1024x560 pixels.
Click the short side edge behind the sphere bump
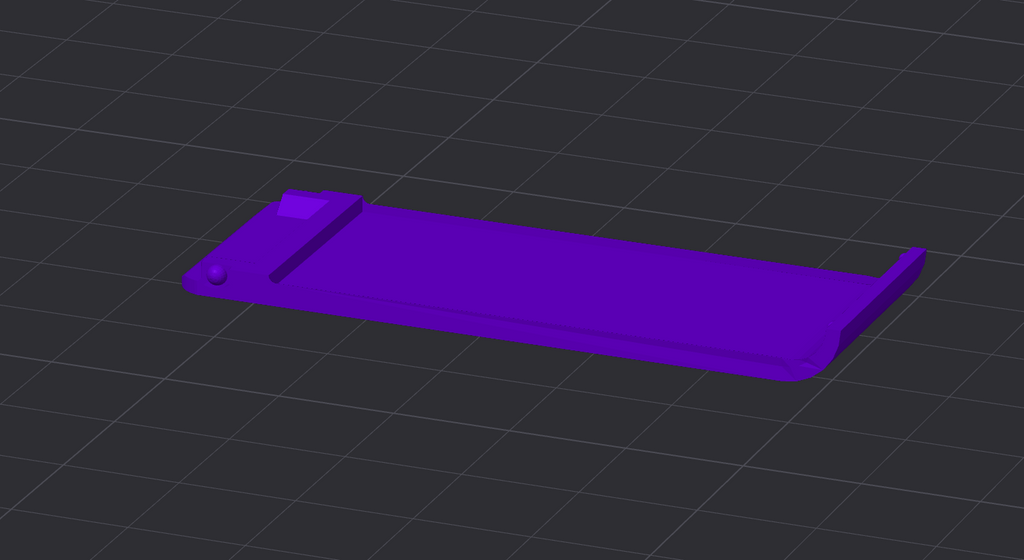(x=229, y=238)
